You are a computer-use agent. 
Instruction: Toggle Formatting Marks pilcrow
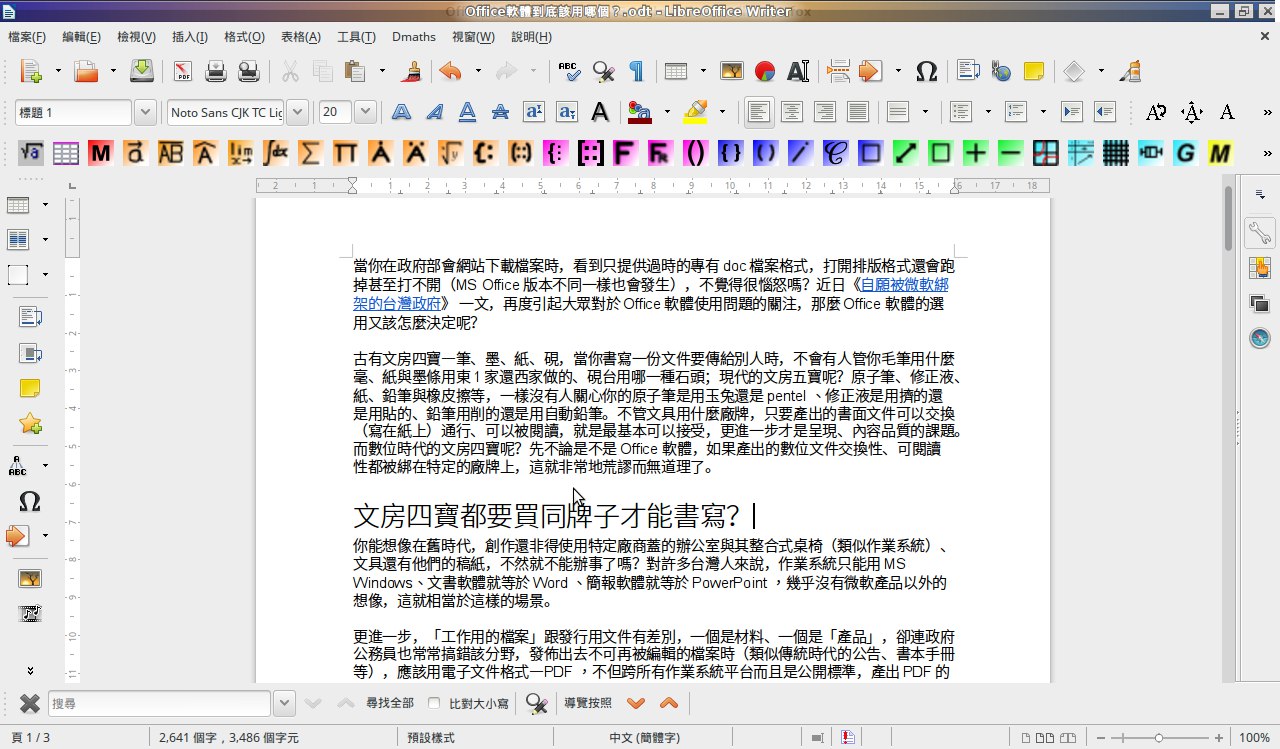coord(635,71)
